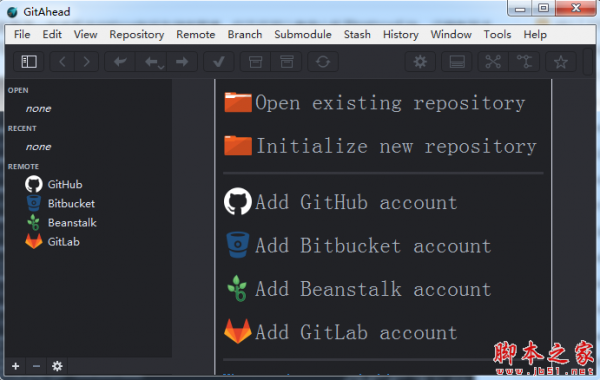The width and height of the screenshot is (600, 380).
Task: Click the large GitLab fox logo
Action: (x=238, y=331)
